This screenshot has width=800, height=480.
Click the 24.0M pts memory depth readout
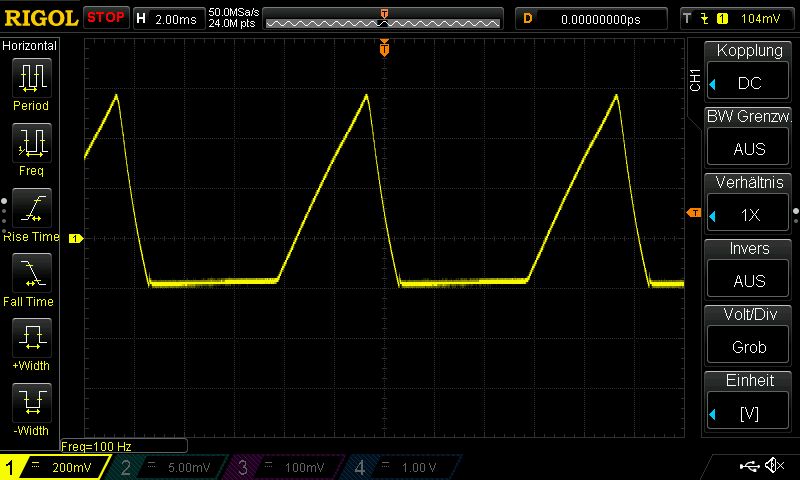pyautogui.click(x=232, y=23)
